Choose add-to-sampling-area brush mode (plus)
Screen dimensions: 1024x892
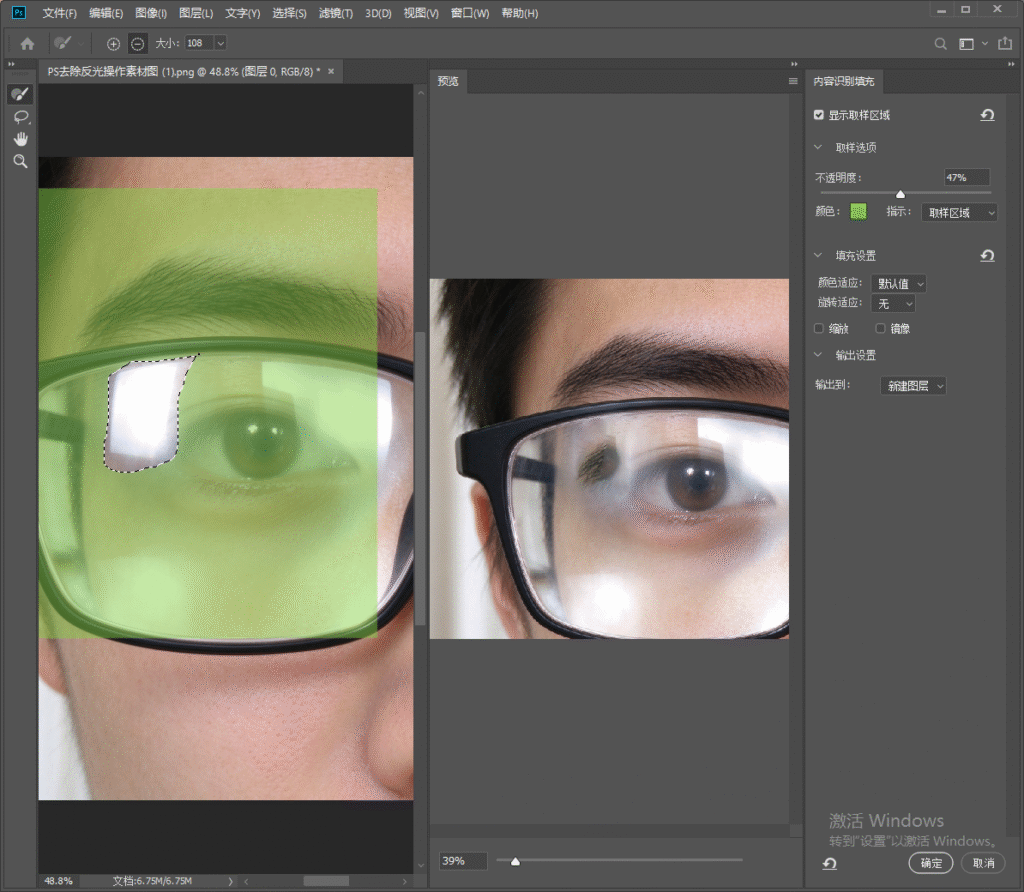pyautogui.click(x=114, y=44)
